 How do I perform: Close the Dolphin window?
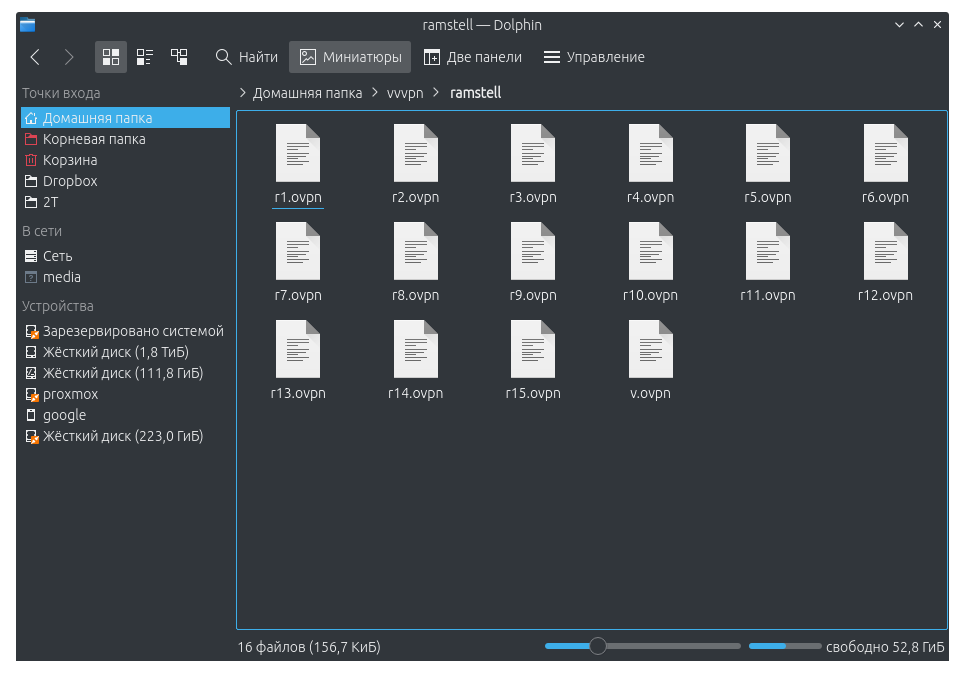point(937,25)
